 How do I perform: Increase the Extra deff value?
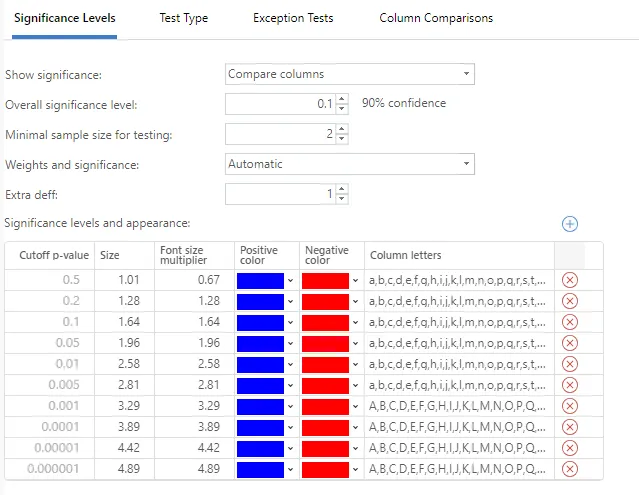[x=342, y=189]
